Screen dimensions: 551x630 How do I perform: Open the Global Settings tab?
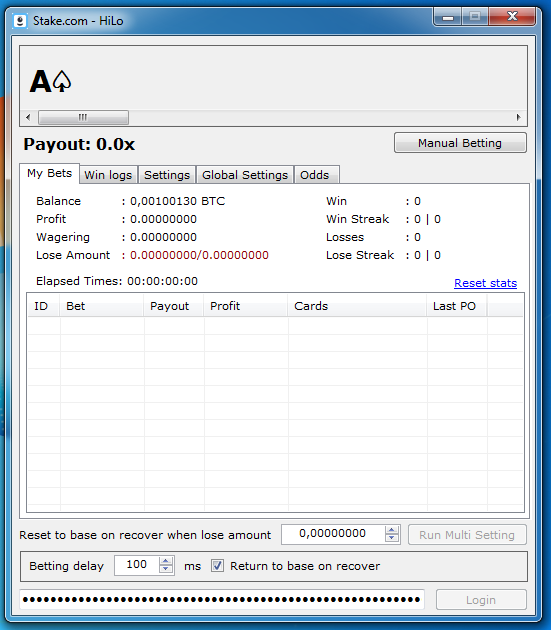(245, 175)
